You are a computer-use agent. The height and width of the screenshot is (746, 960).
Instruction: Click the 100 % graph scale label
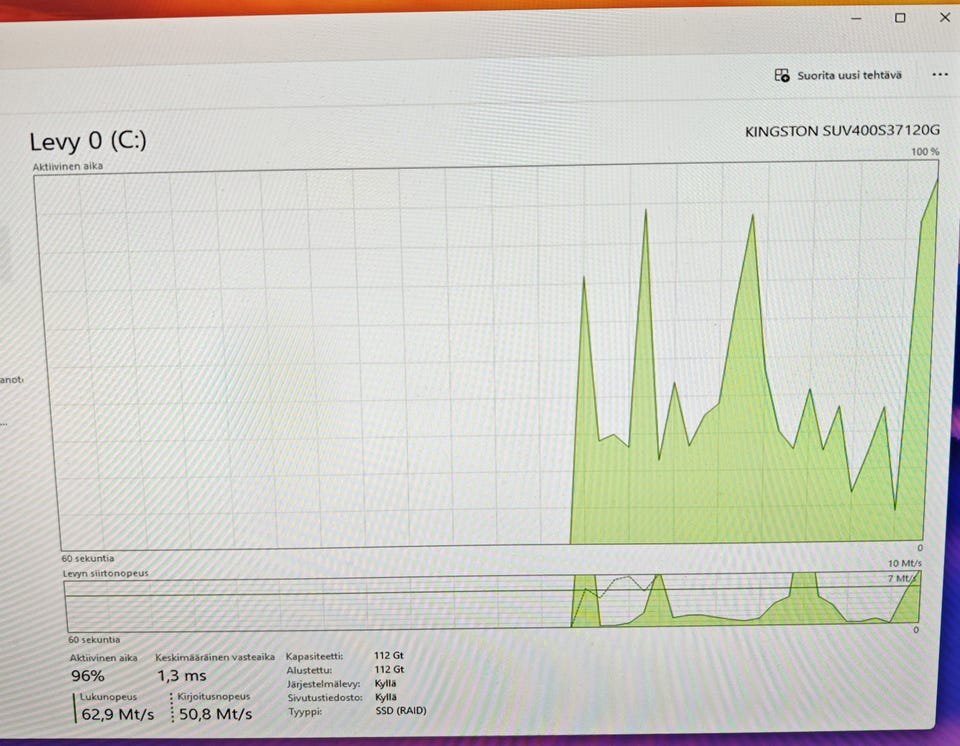point(924,151)
